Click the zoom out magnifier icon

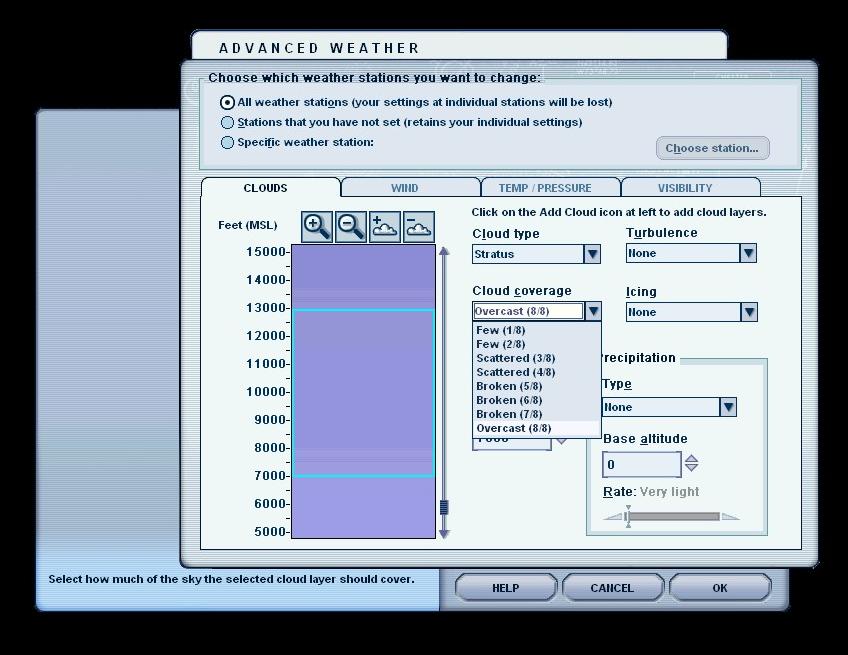[x=351, y=226]
